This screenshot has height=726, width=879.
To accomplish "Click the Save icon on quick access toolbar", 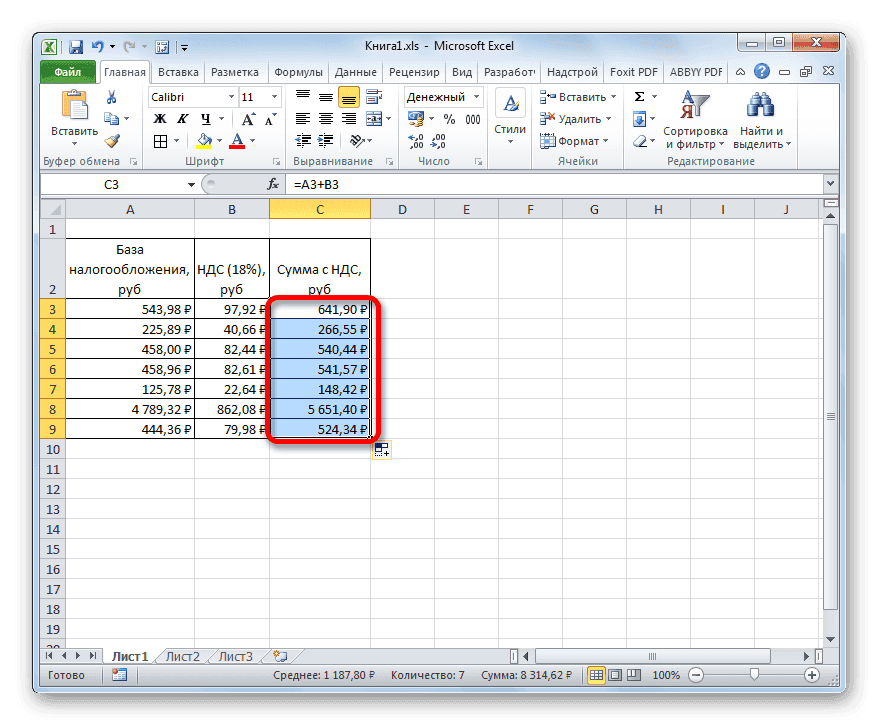I will coord(75,46).
